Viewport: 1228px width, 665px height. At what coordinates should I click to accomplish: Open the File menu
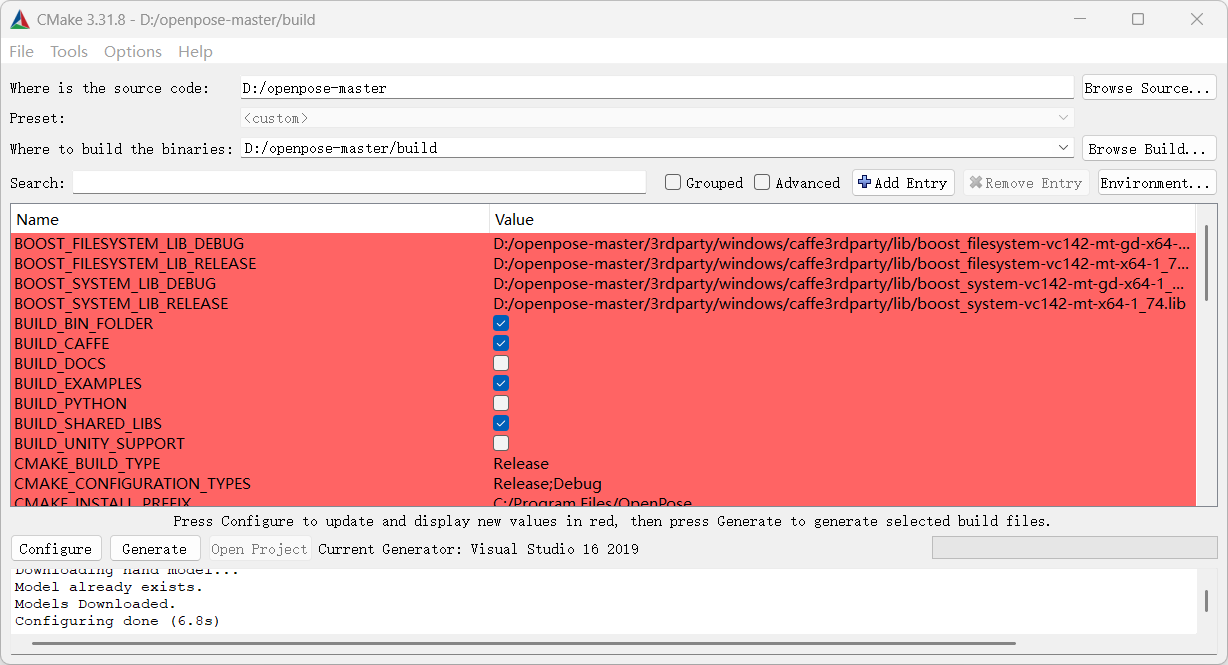(x=20, y=51)
